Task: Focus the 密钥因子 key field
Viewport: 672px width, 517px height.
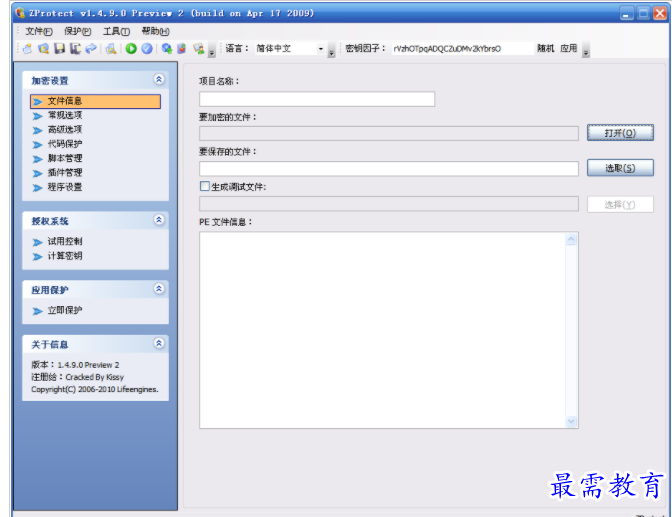Action: pos(462,49)
